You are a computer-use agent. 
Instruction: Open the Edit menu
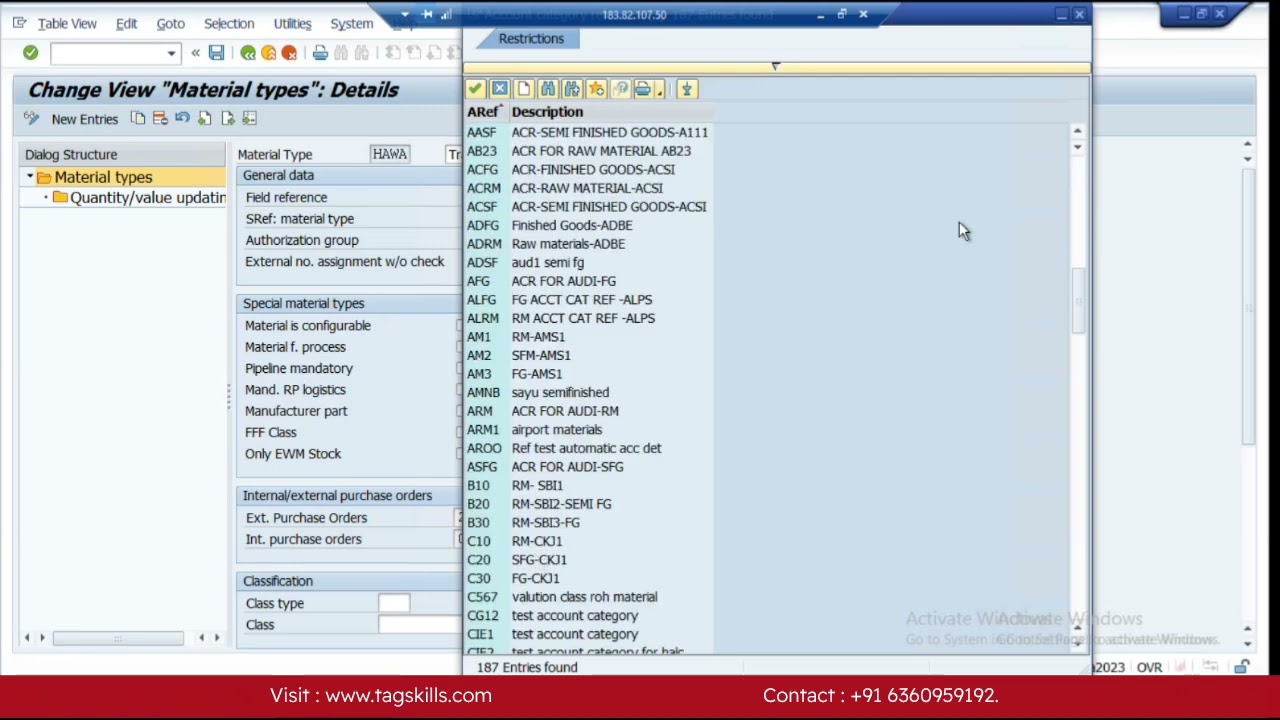(126, 23)
